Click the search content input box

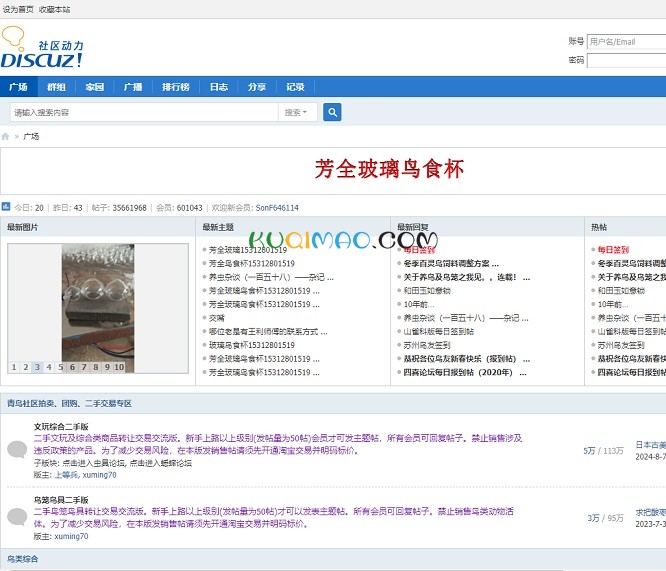pyautogui.click(x=144, y=112)
